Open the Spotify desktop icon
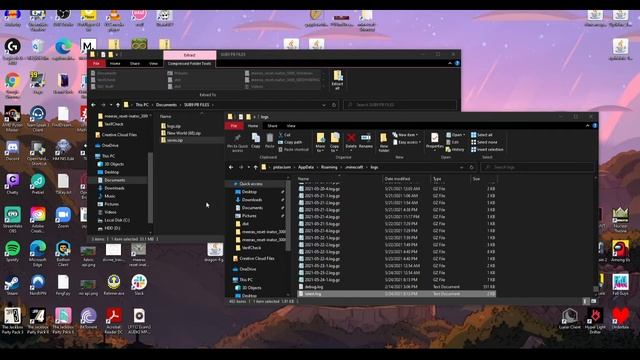The width and height of the screenshot is (640, 360). (x=13, y=251)
